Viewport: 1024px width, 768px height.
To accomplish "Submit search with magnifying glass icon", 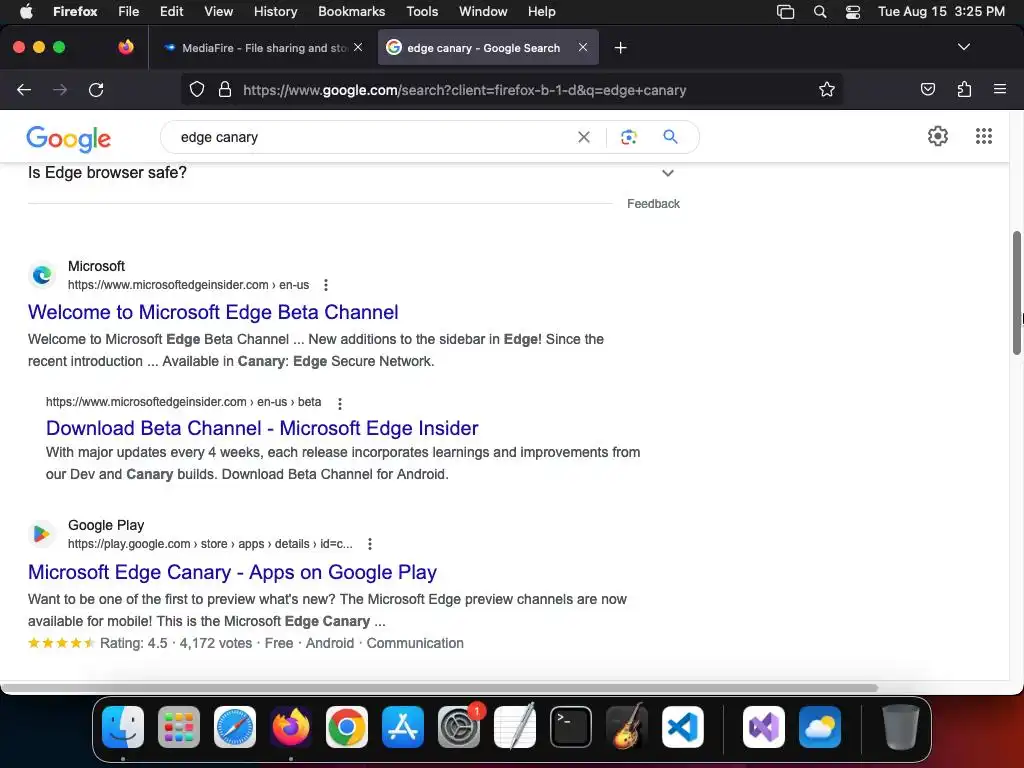I will 670,137.
